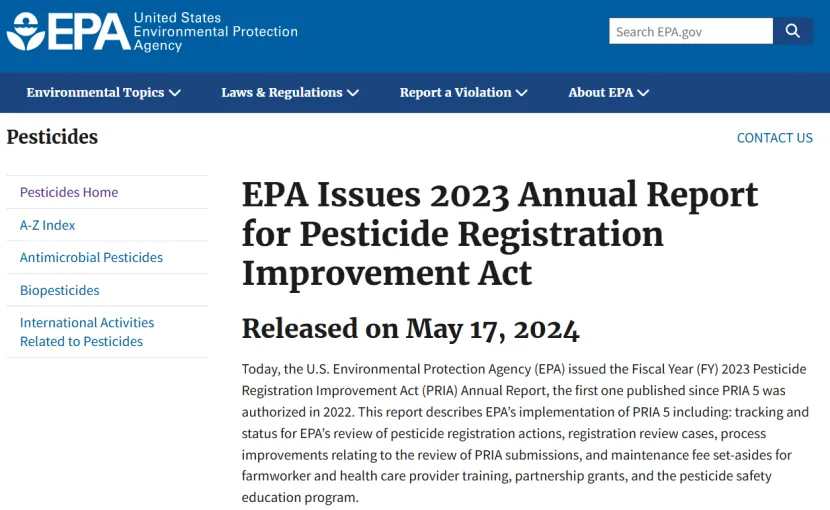
Task: Open the Environmental Topics menu
Action: [x=95, y=93]
